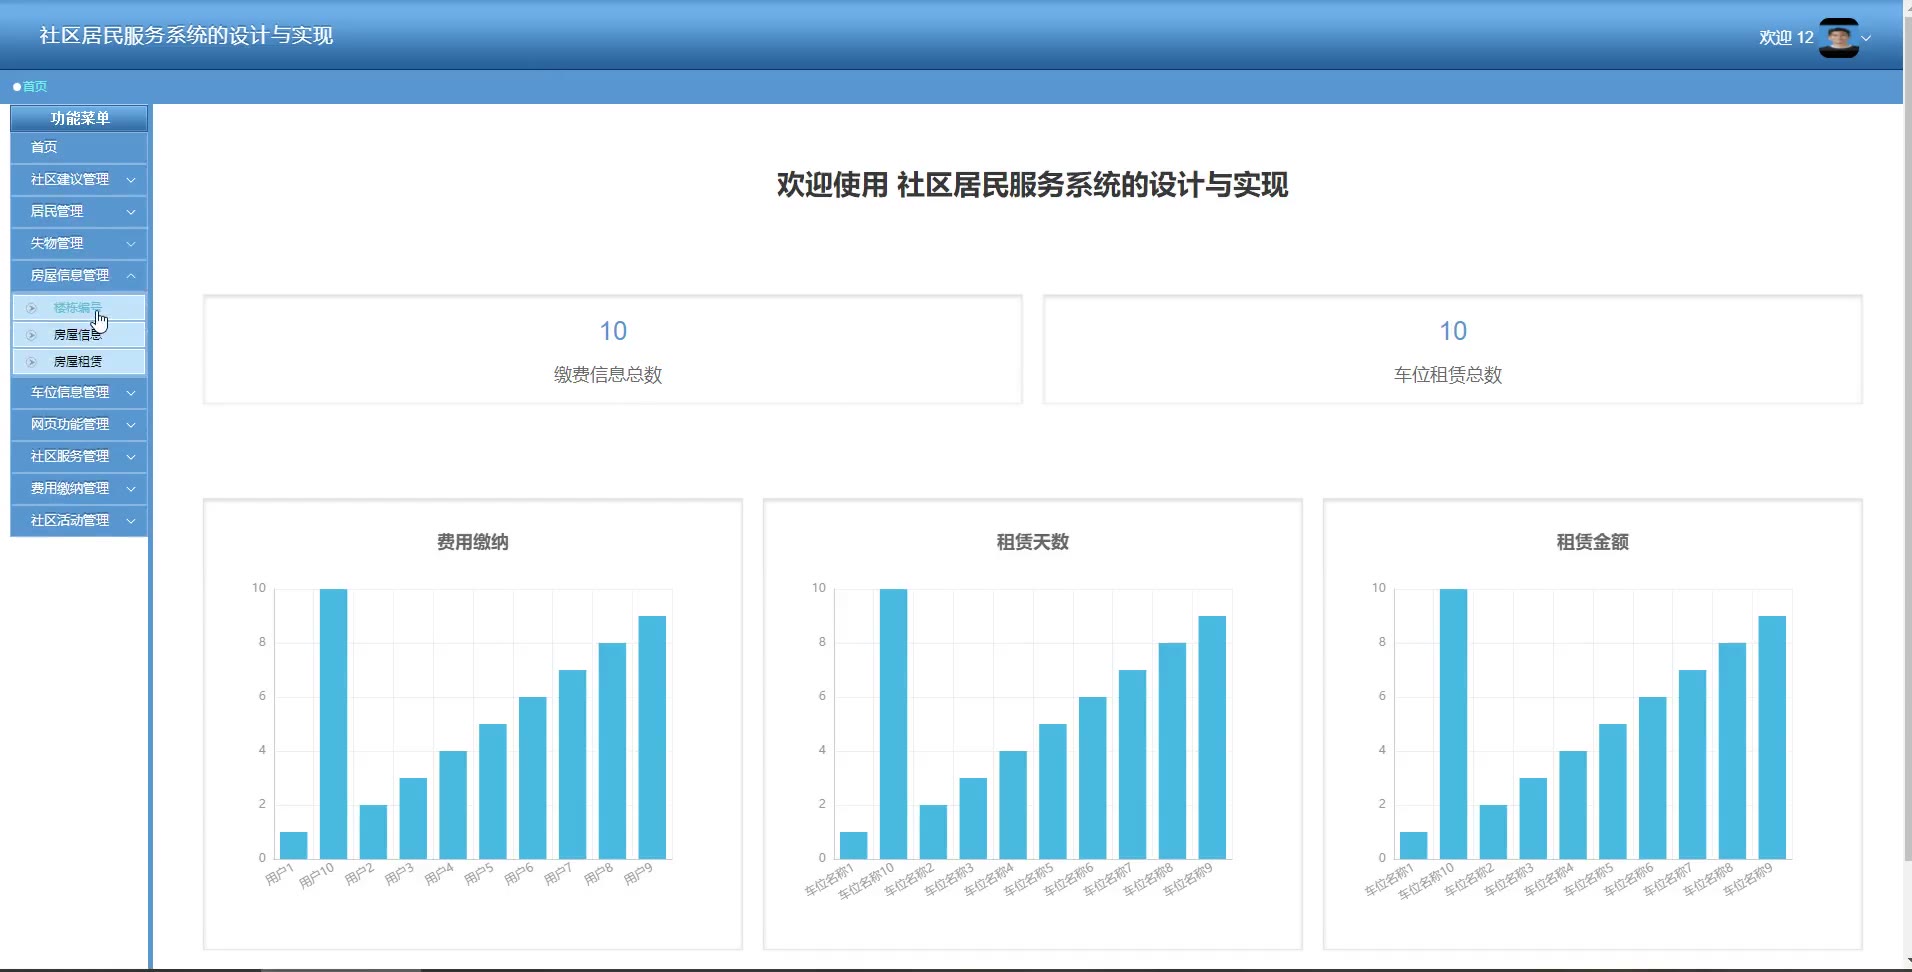Click the 失物管理 chevron icon

tap(131, 244)
